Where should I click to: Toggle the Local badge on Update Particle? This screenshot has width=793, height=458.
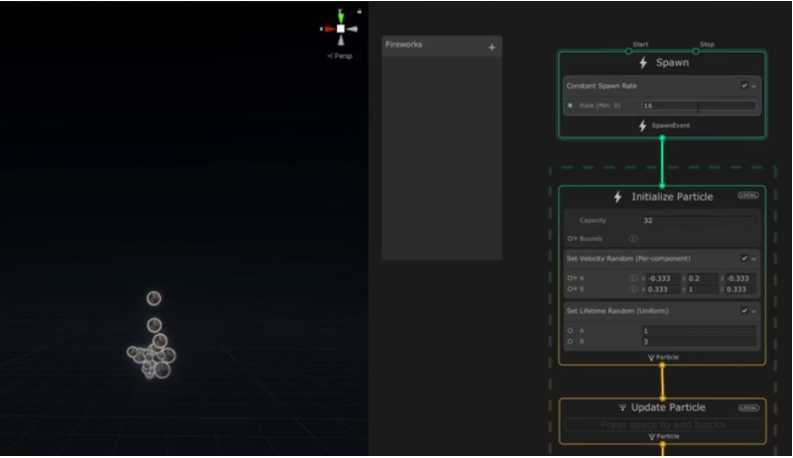click(748, 408)
